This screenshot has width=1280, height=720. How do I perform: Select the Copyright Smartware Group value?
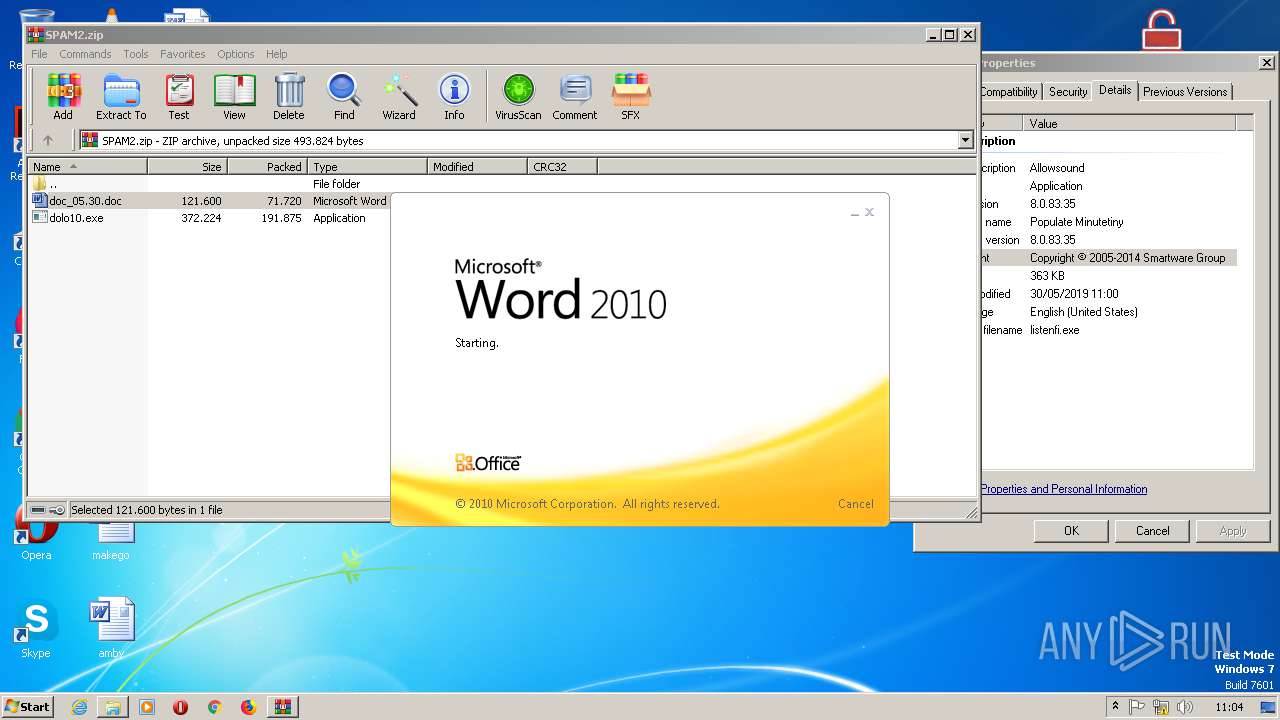[x=1127, y=258]
